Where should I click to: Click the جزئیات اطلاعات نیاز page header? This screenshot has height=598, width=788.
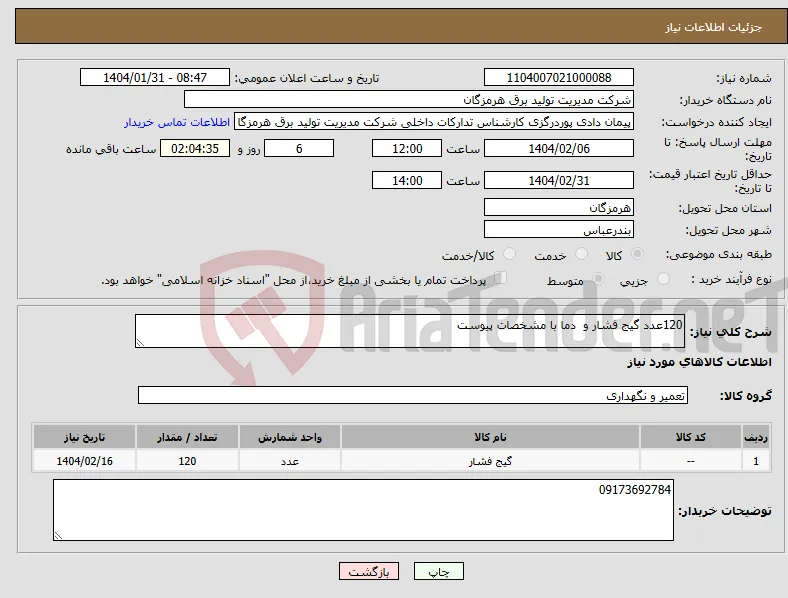coord(714,27)
